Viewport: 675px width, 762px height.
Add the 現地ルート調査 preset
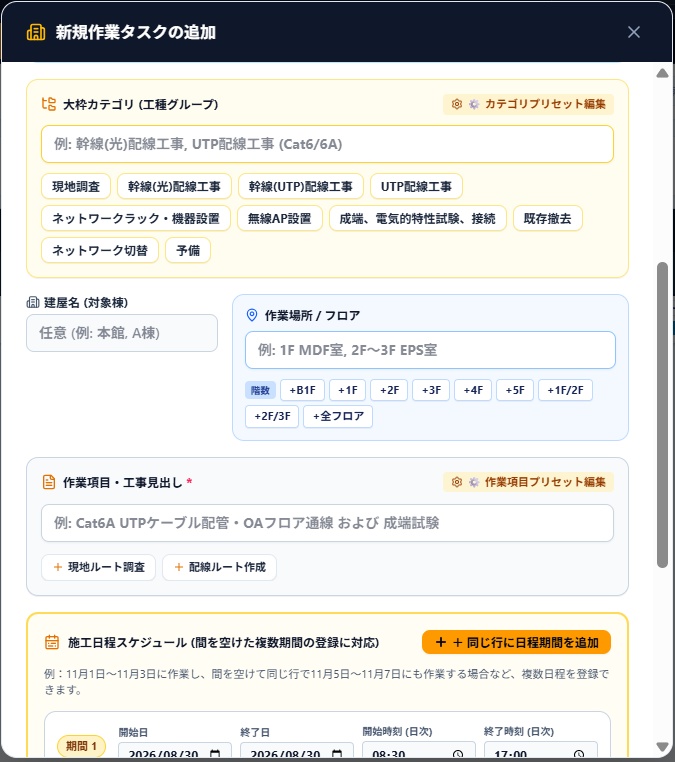click(99, 567)
